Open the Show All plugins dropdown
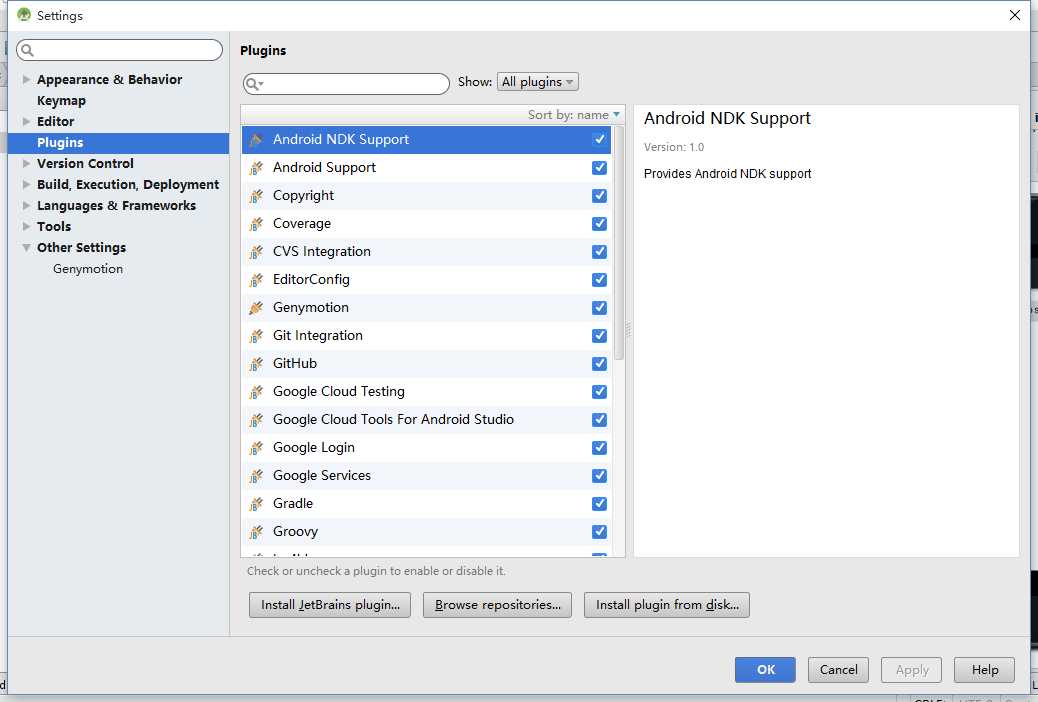 click(x=538, y=81)
